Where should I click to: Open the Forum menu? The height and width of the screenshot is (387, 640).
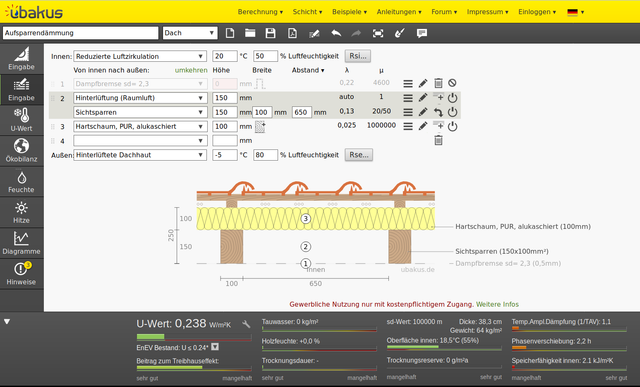[x=444, y=12]
